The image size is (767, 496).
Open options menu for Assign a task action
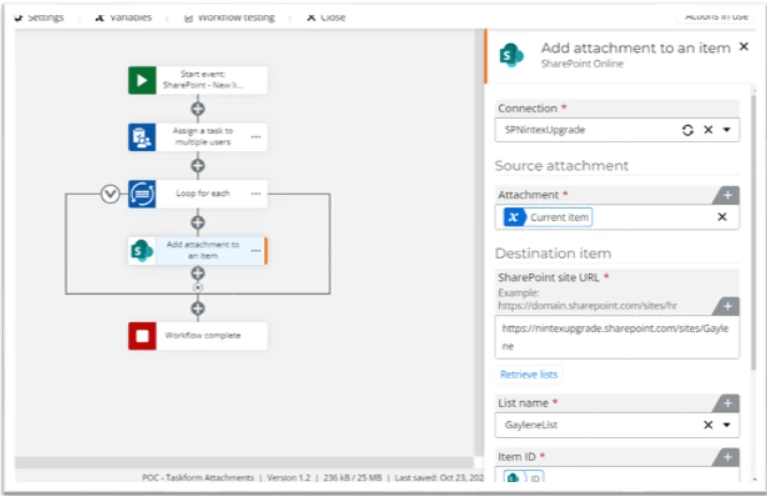point(256,137)
